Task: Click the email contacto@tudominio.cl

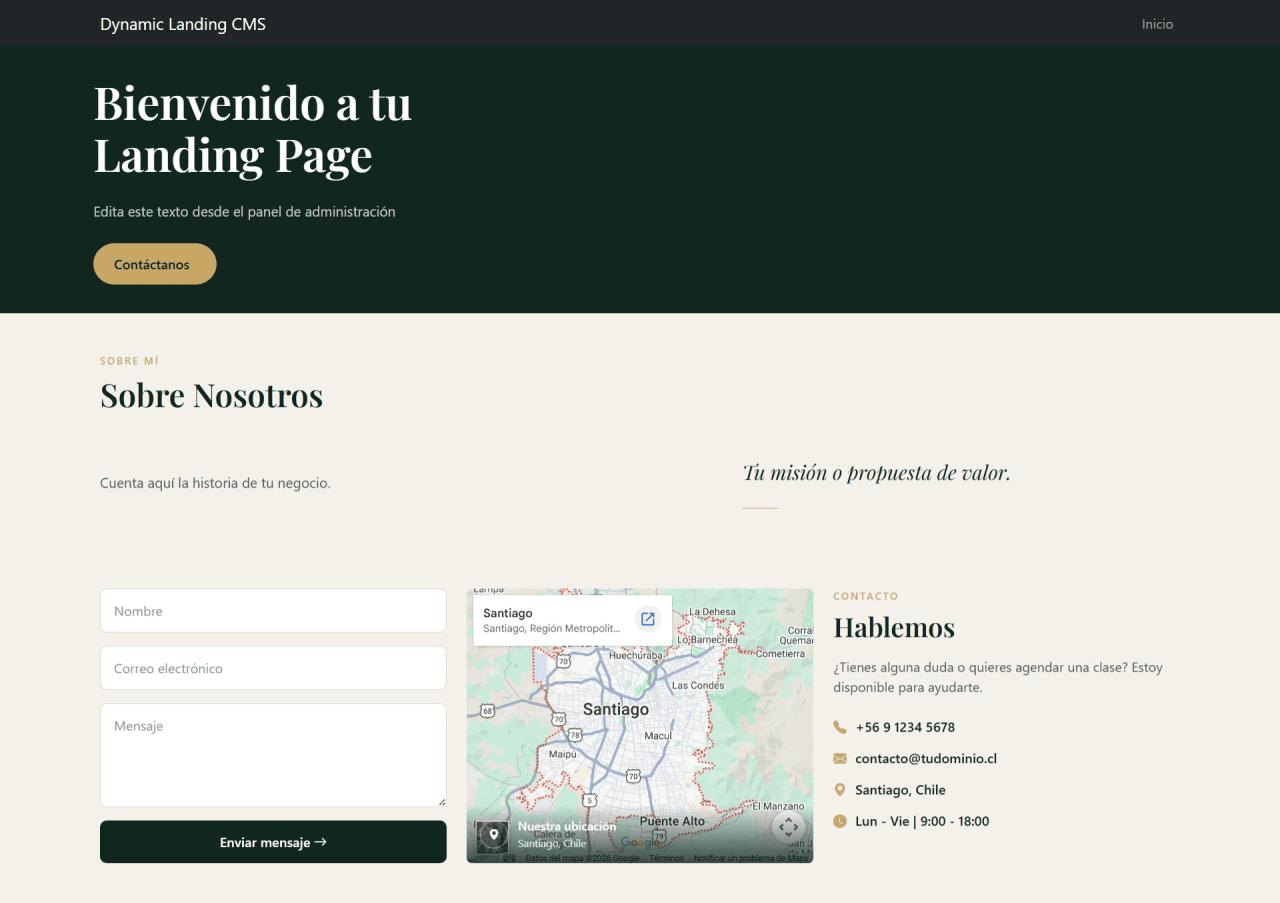Action: click(926, 759)
